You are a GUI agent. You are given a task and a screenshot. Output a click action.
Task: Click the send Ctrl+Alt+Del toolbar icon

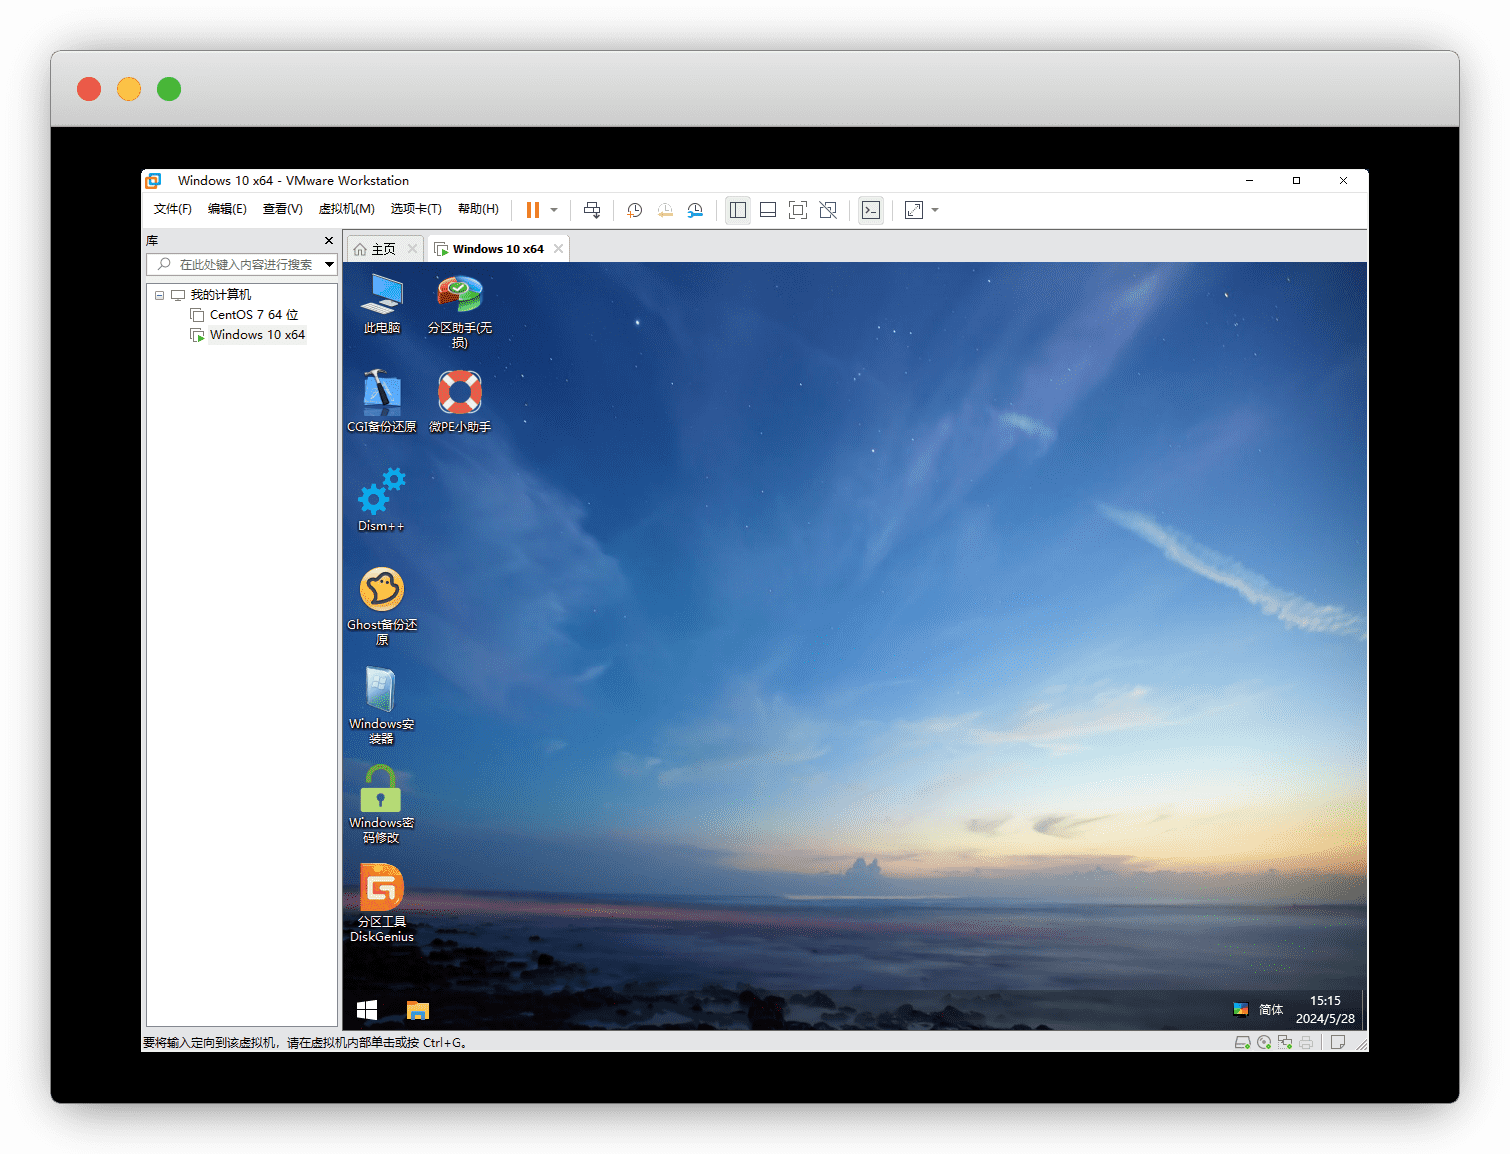click(592, 210)
